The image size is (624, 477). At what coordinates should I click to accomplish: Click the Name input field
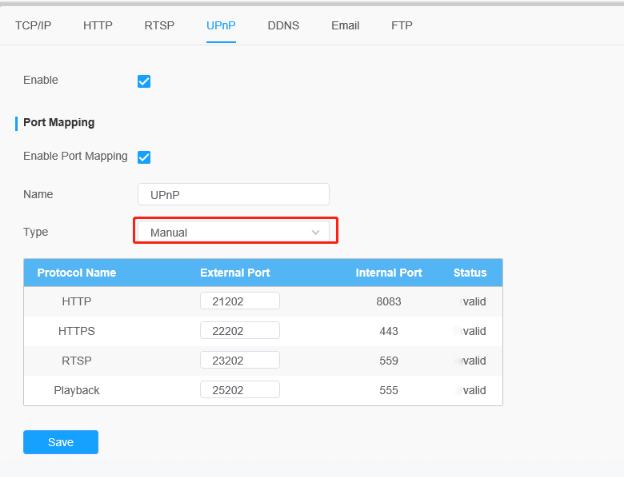pyautogui.click(x=234, y=195)
